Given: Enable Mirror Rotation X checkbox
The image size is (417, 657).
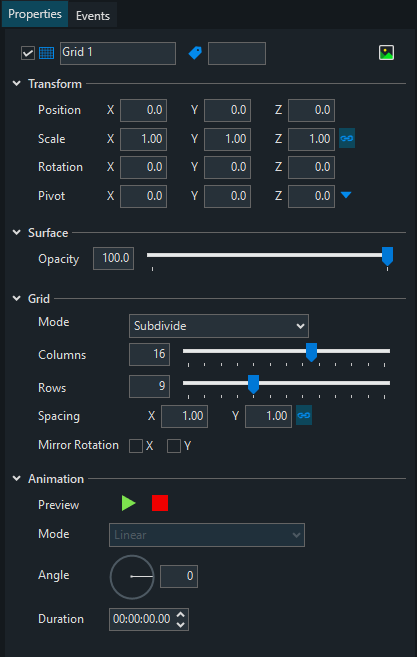Looking at the screenshot, I should pos(136,446).
